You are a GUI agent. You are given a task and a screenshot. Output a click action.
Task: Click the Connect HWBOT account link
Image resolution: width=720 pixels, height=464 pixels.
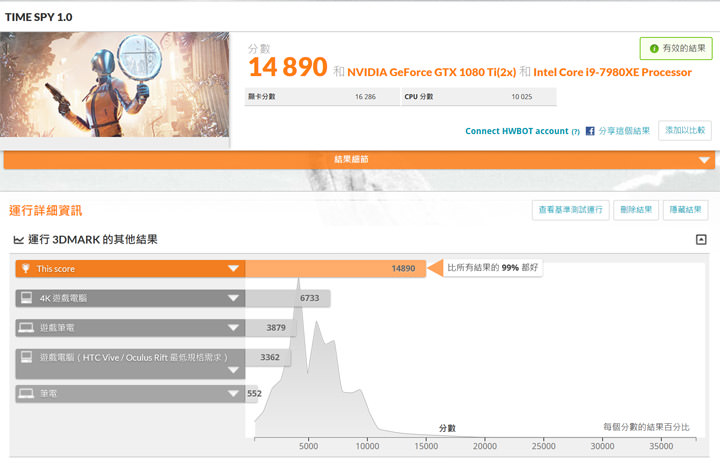pyautogui.click(x=516, y=131)
